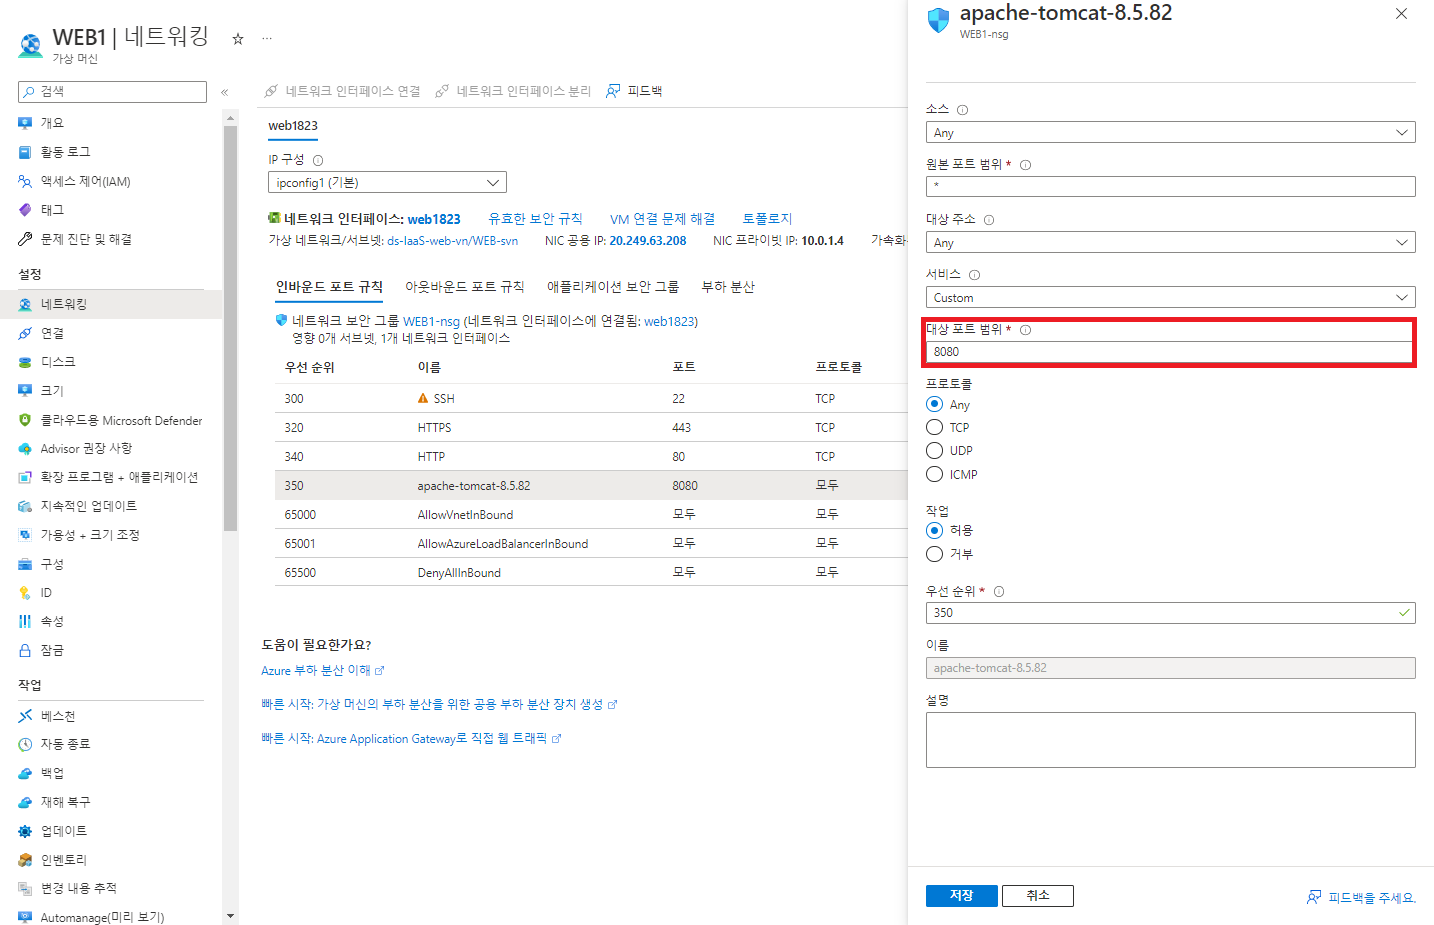The image size is (1434, 925).
Task: Open 네트워킹 in the settings menu
Action: (x=111, y=304)
